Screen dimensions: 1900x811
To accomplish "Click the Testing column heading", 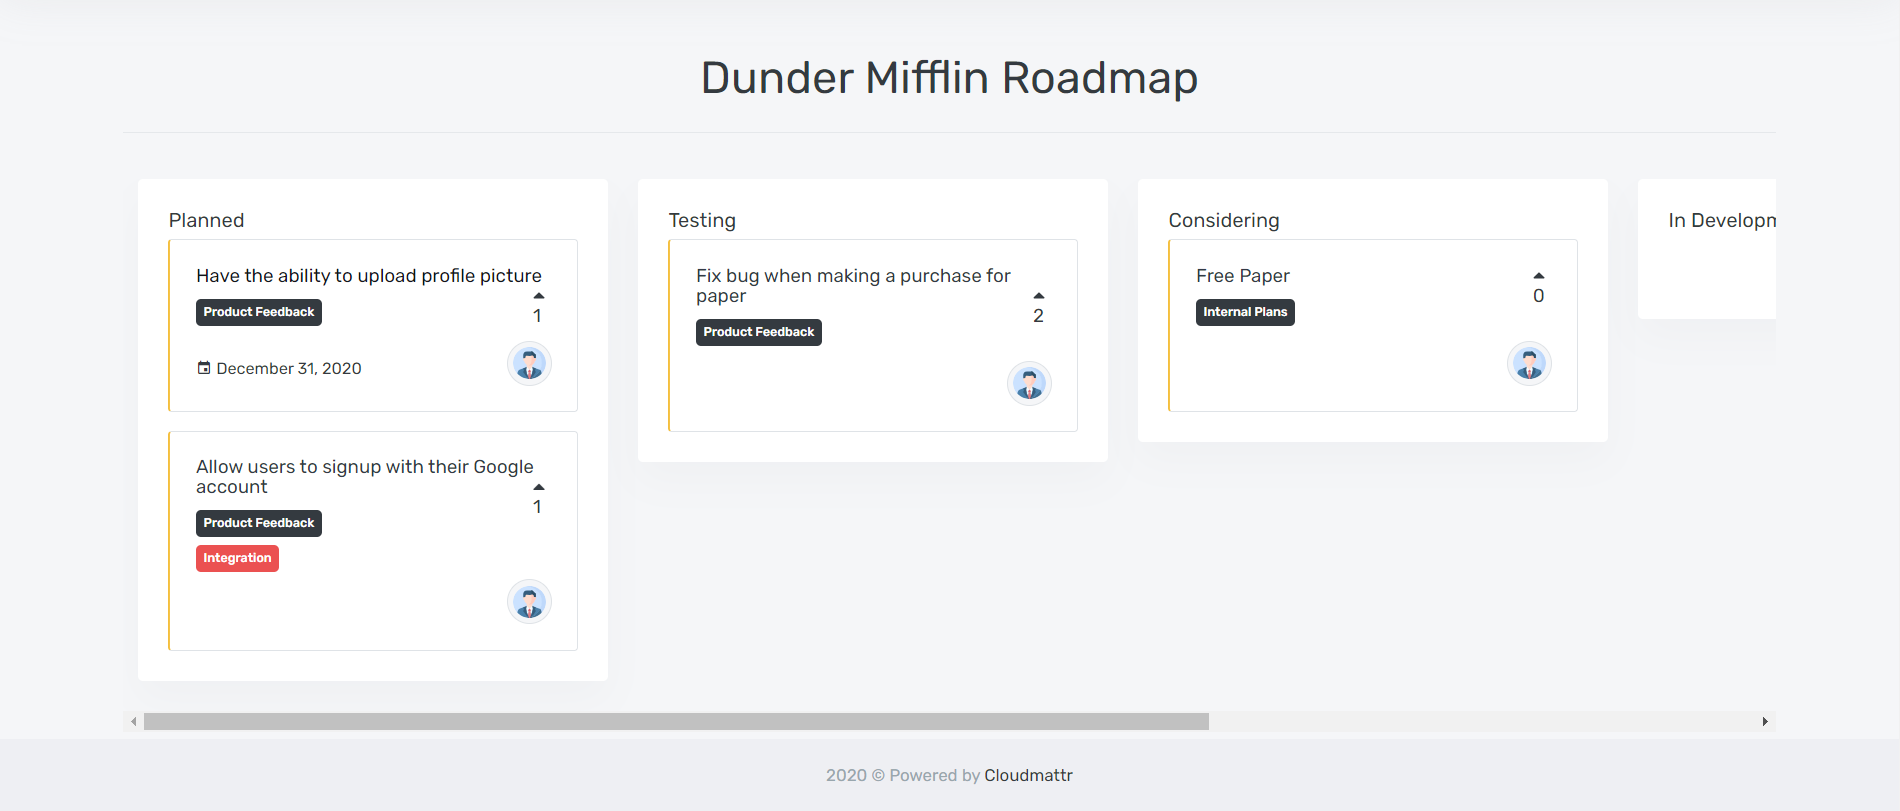I will coord(702,220).
